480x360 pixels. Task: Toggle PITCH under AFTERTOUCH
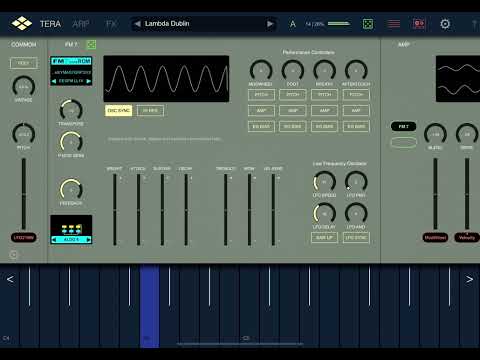(x=356, y=95)
